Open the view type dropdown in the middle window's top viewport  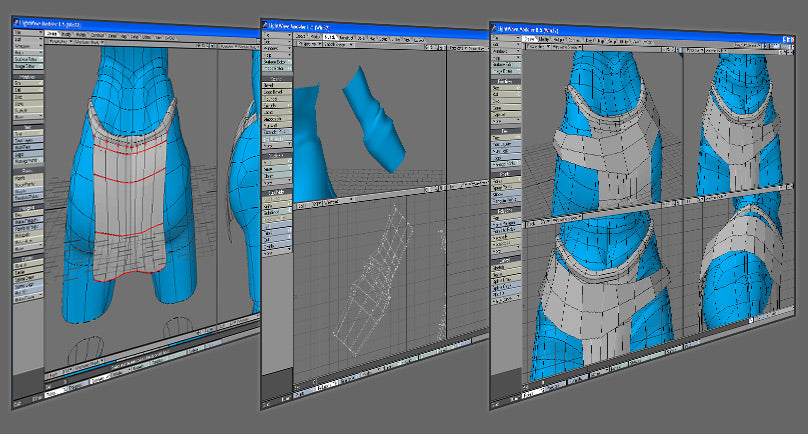(311, 45)
